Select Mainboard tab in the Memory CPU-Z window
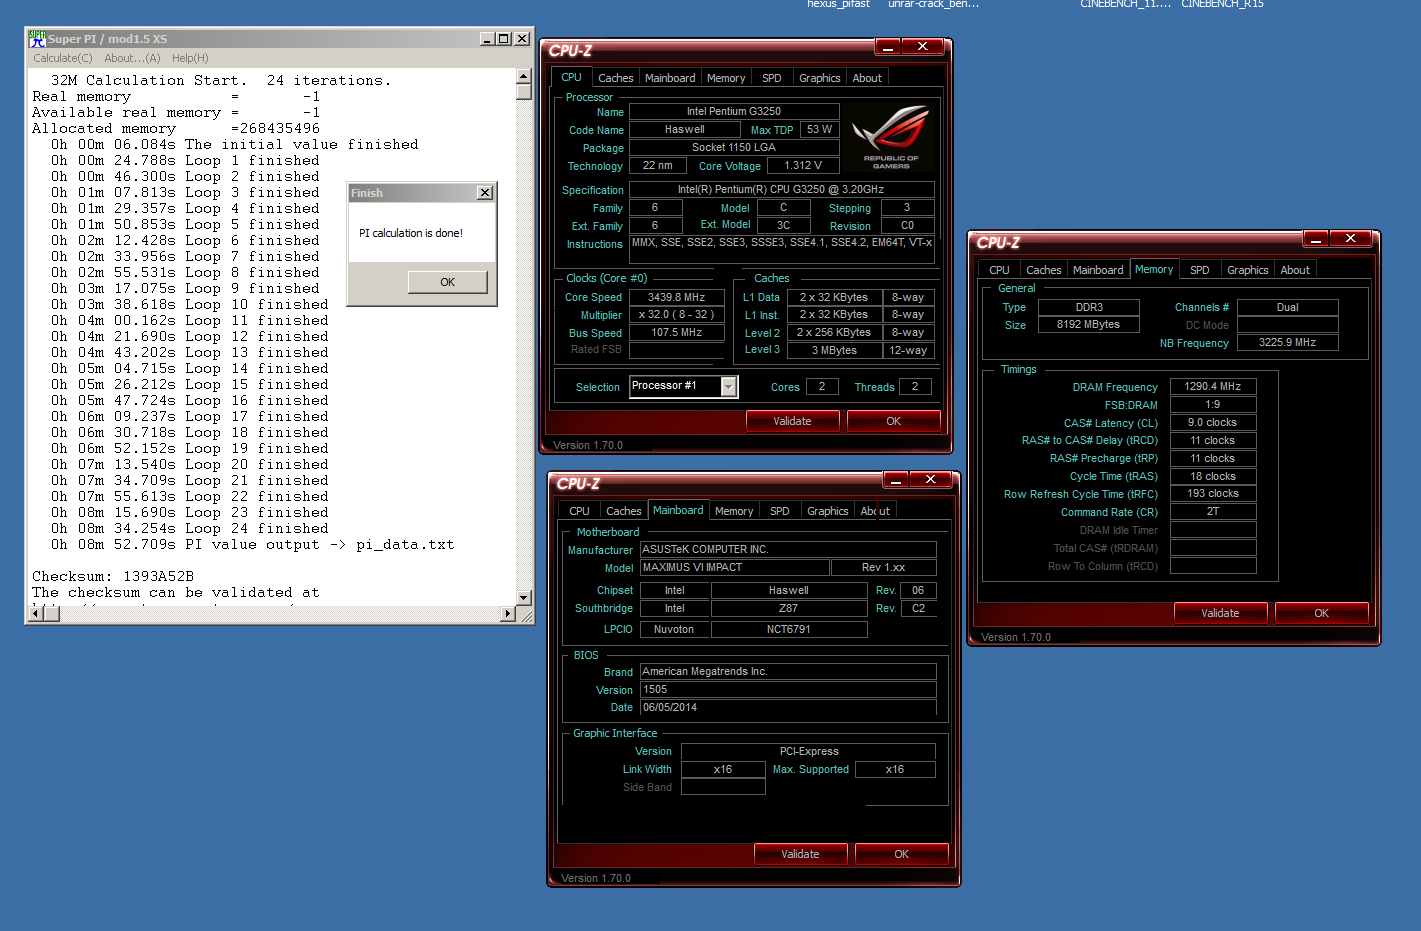 click(1098, 270)
